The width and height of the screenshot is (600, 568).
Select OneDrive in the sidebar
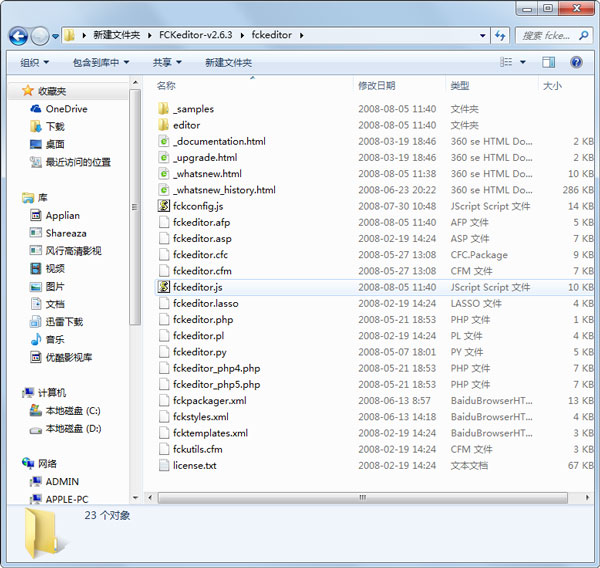(x=66, y=109)
